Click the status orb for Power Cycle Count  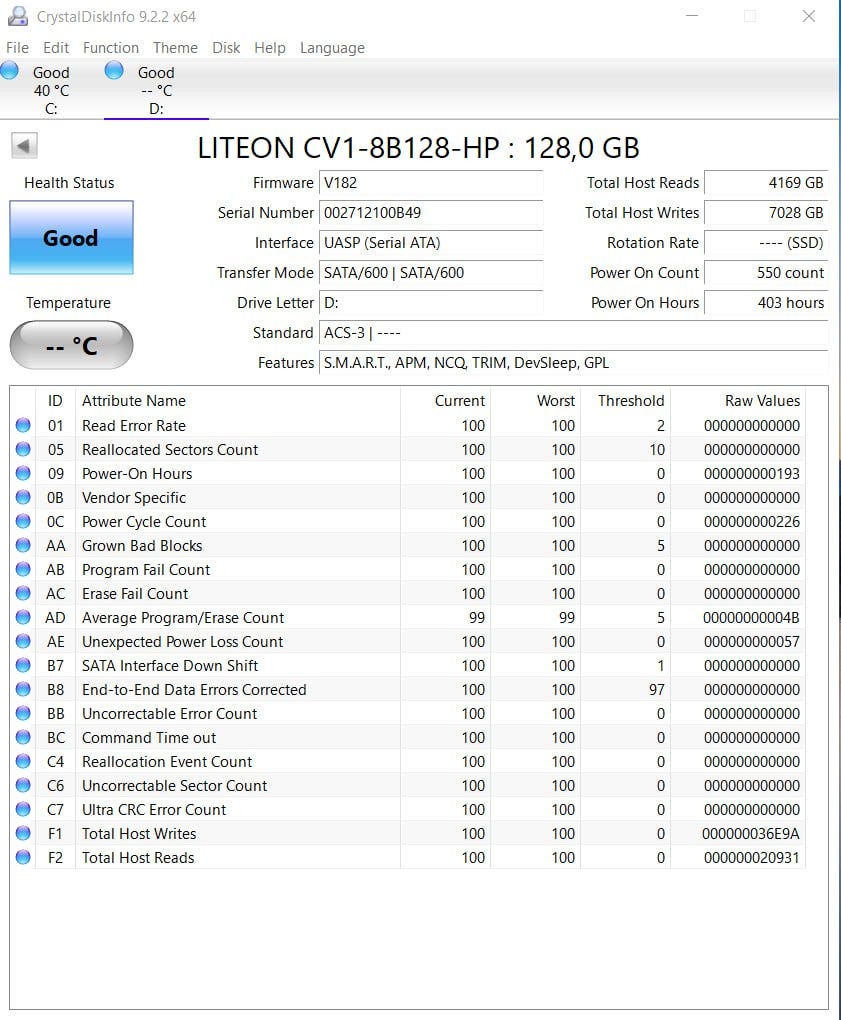[x=23, y=522]
